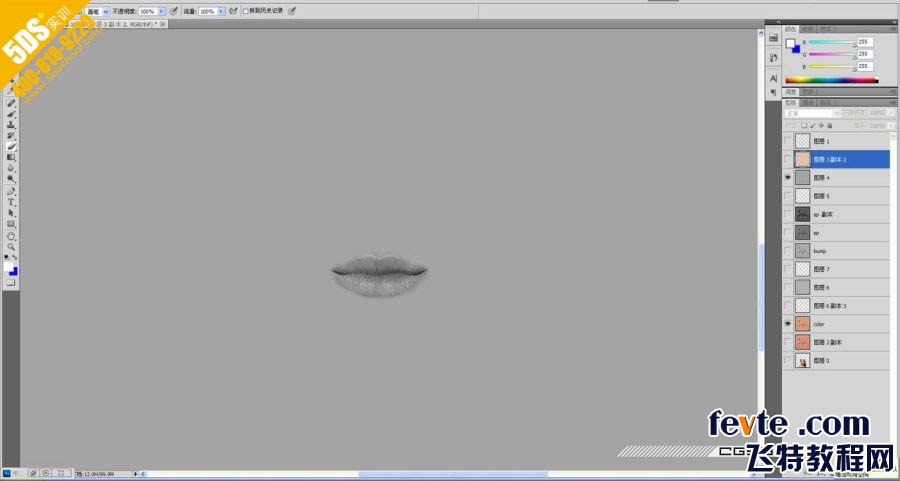900x481 pixels.
Task: Select the Hand tool
Action: click(x=11, y=236)
